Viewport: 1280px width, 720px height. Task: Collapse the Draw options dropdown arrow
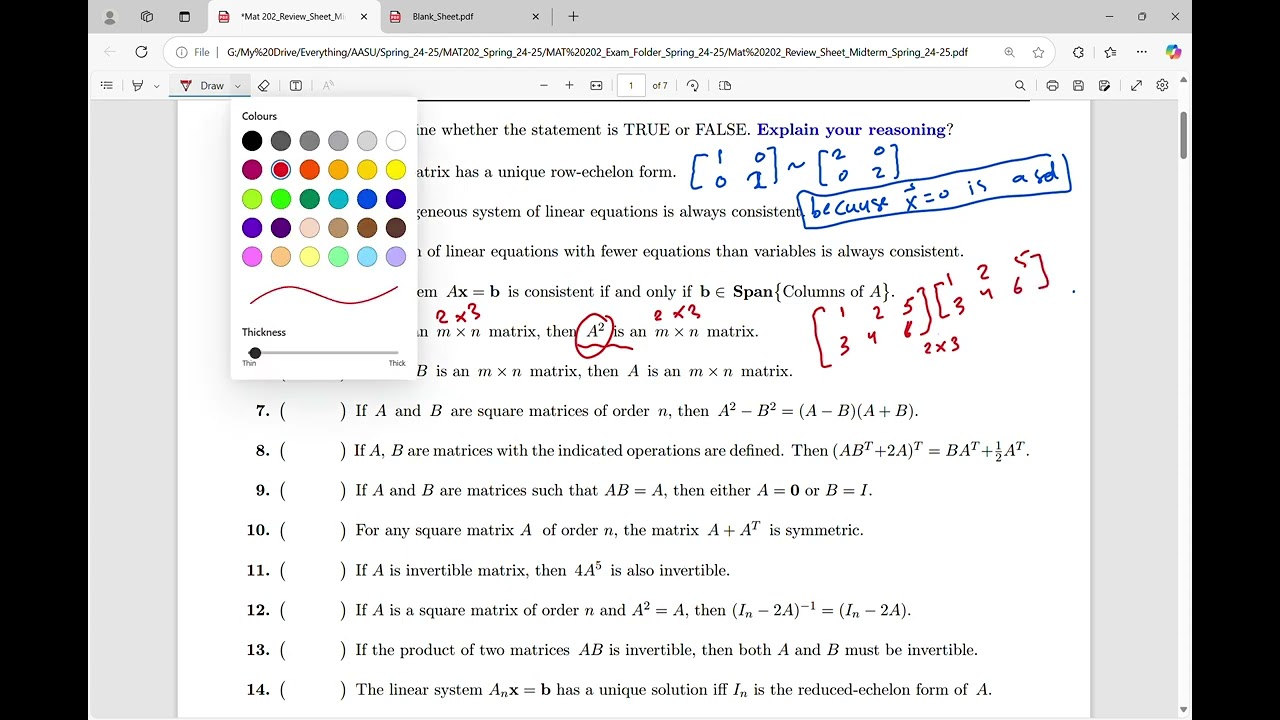click(238, 86)
